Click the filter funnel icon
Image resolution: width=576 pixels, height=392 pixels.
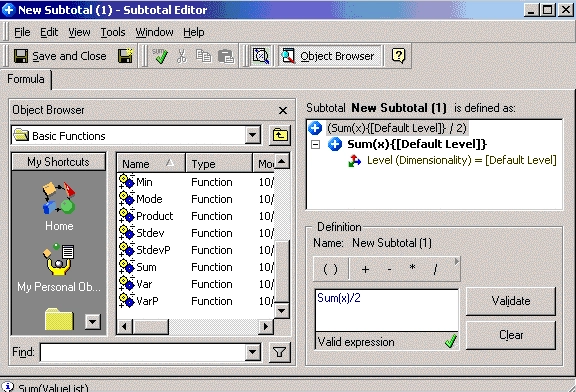tap(280, 353)
